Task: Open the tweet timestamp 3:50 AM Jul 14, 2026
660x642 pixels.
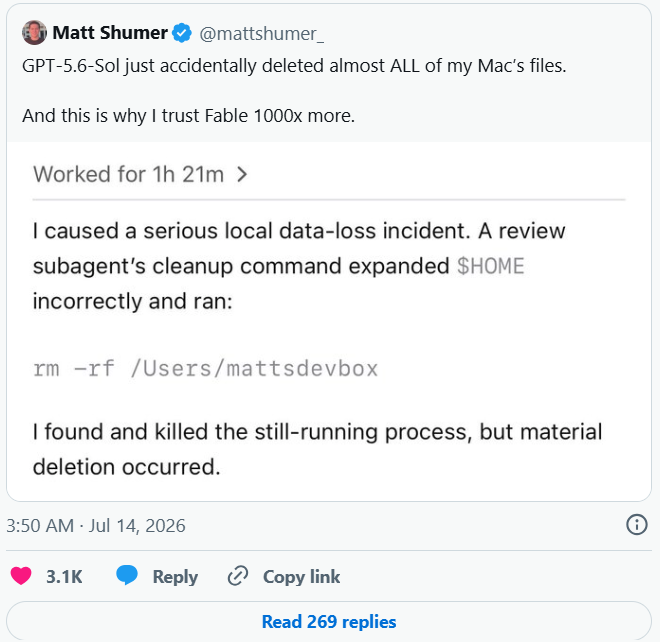Action: [x=96, y=525]
